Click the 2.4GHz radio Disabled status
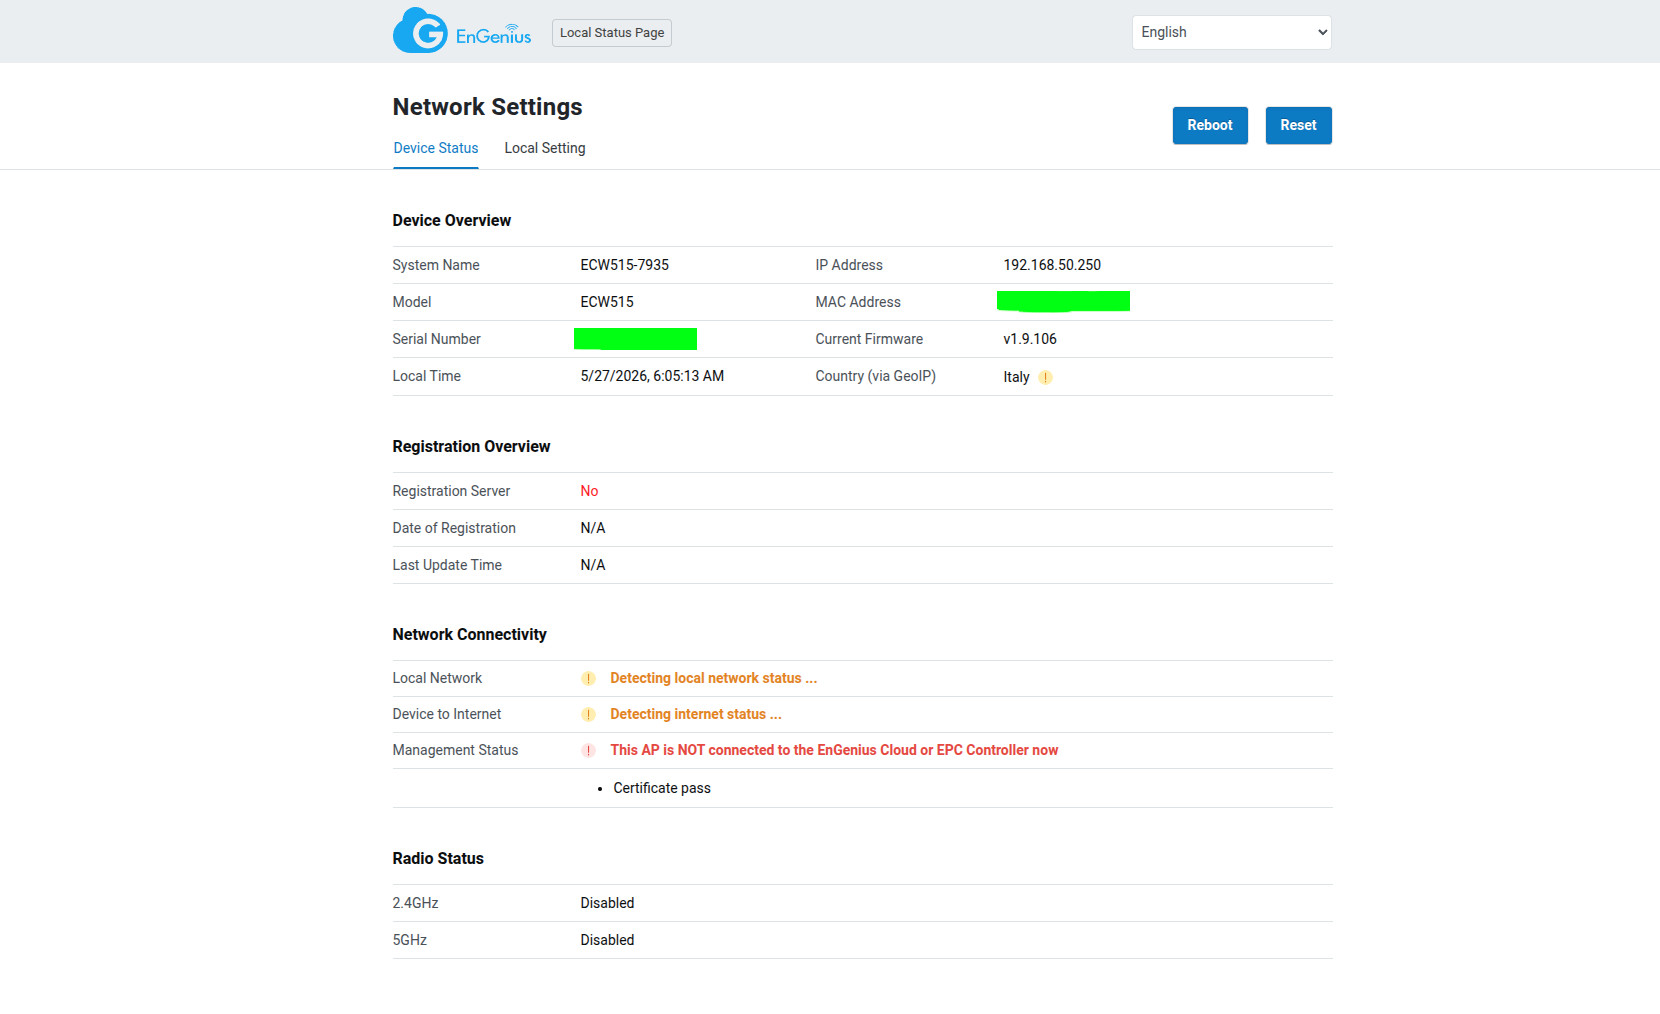 click(607, 903)
